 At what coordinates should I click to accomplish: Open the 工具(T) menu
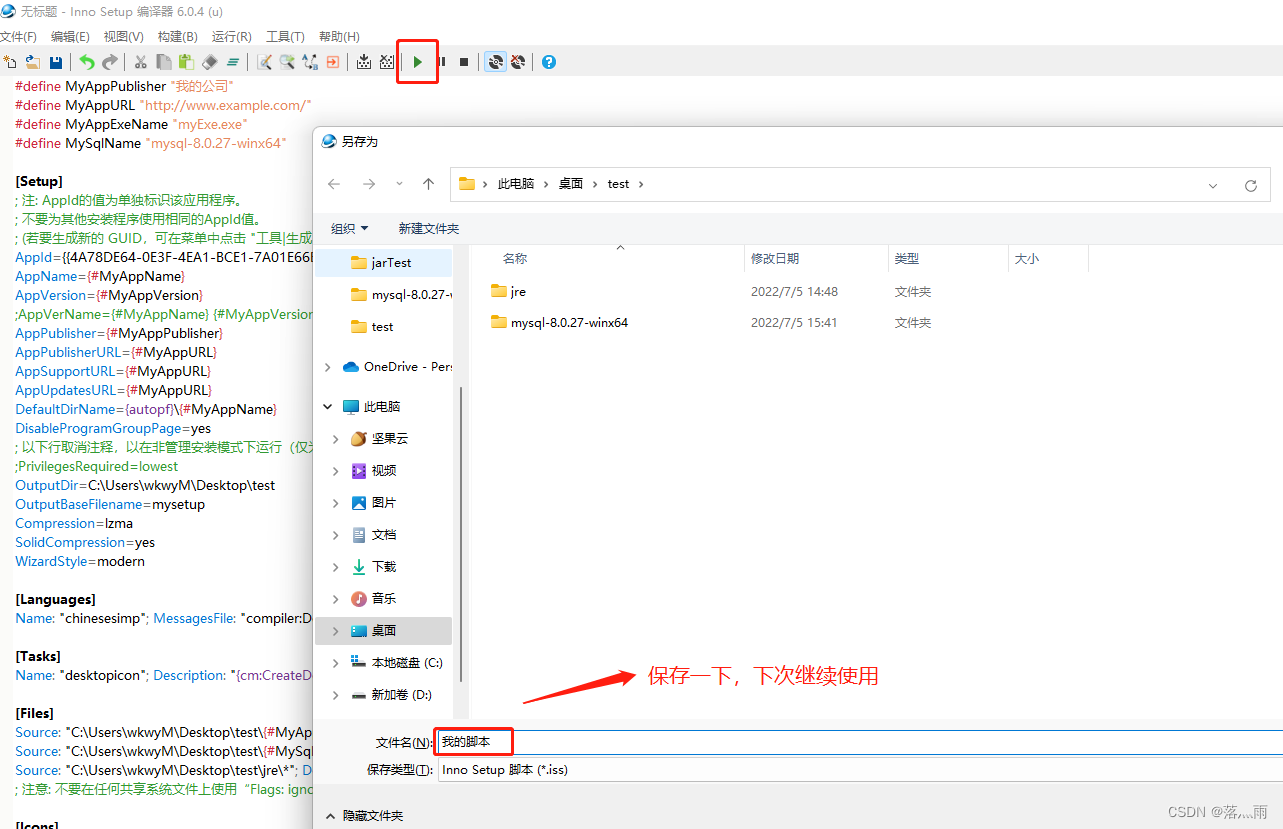tap(285, 37)
